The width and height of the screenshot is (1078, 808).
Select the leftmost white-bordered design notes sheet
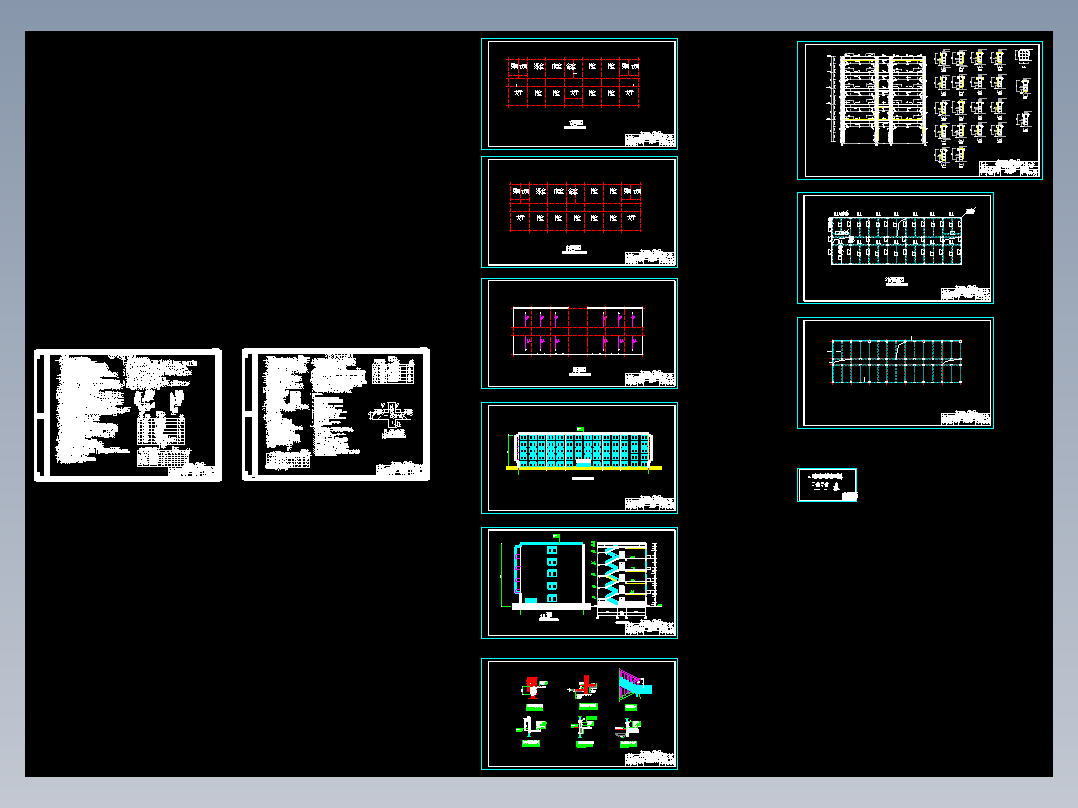click(x=129, y=415)
